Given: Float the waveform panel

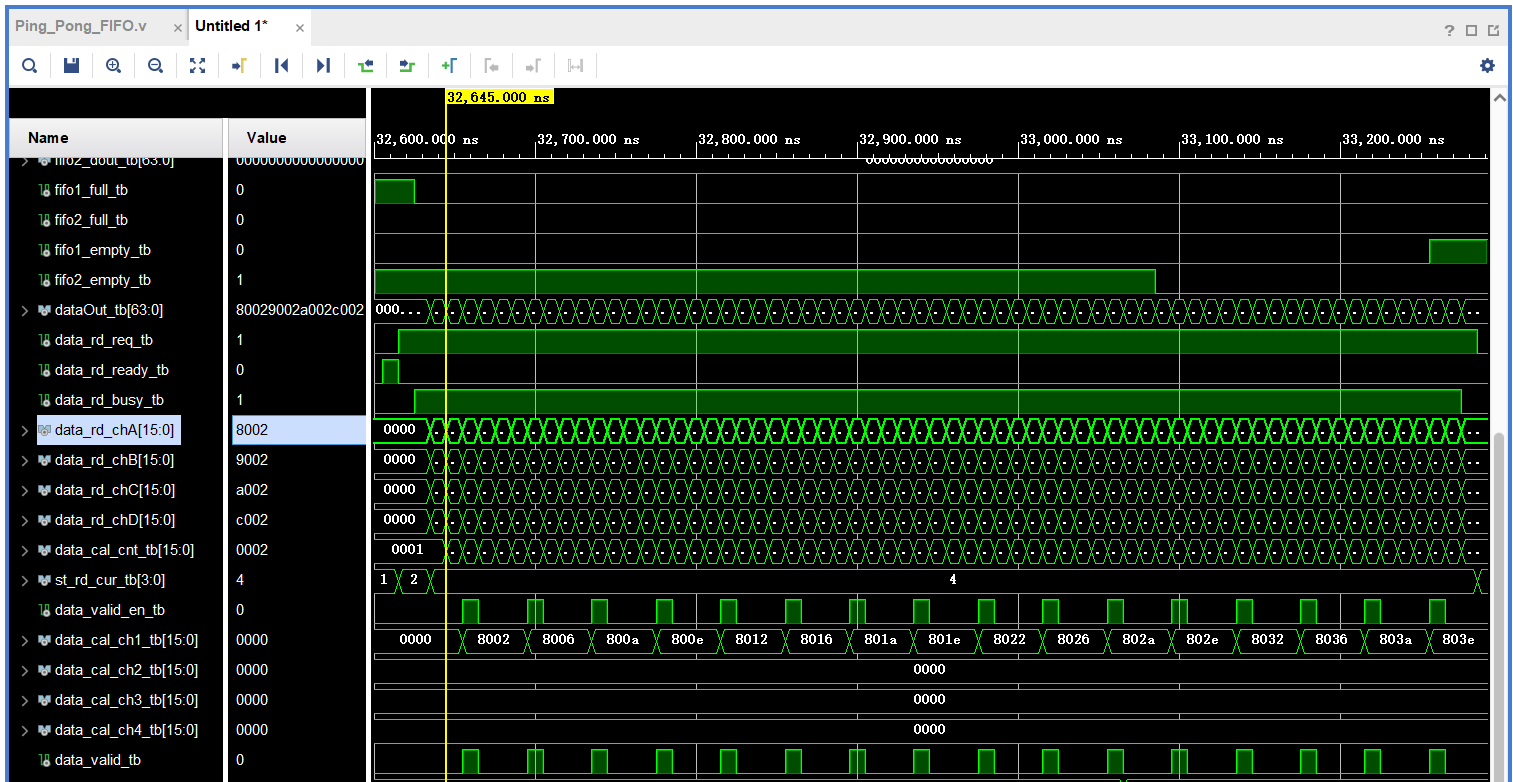Looking at the screenshot, I should [x=1493, y=30].
